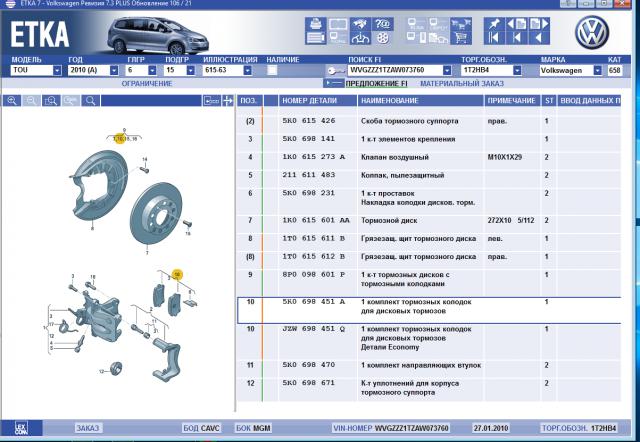Toggle the НАЛИЧИЕ checkbox
The width and height of the screenshot is (640, 442).
272,70
